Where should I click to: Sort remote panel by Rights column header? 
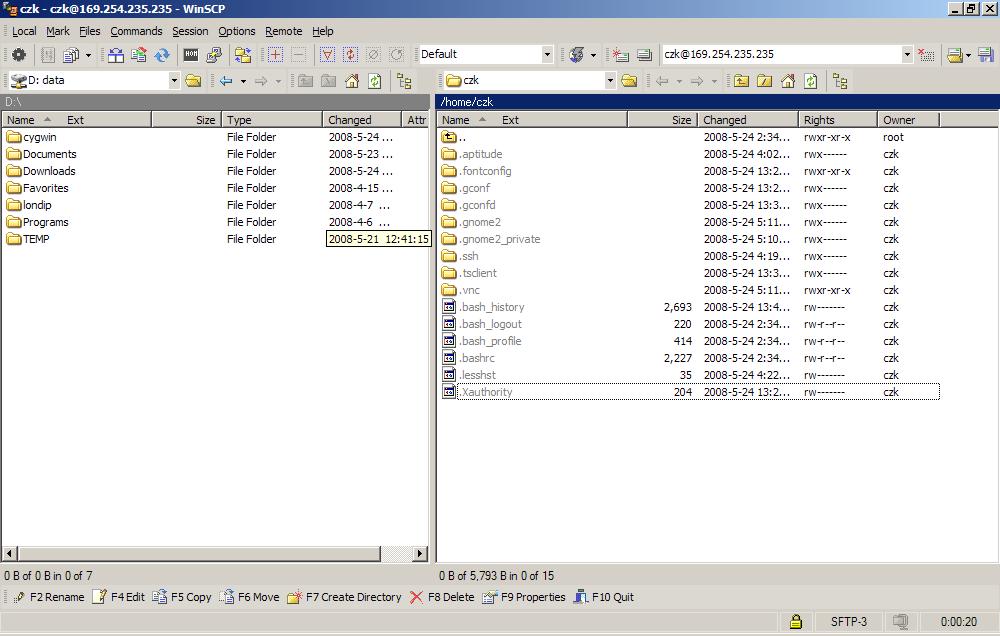coord(837,119)
